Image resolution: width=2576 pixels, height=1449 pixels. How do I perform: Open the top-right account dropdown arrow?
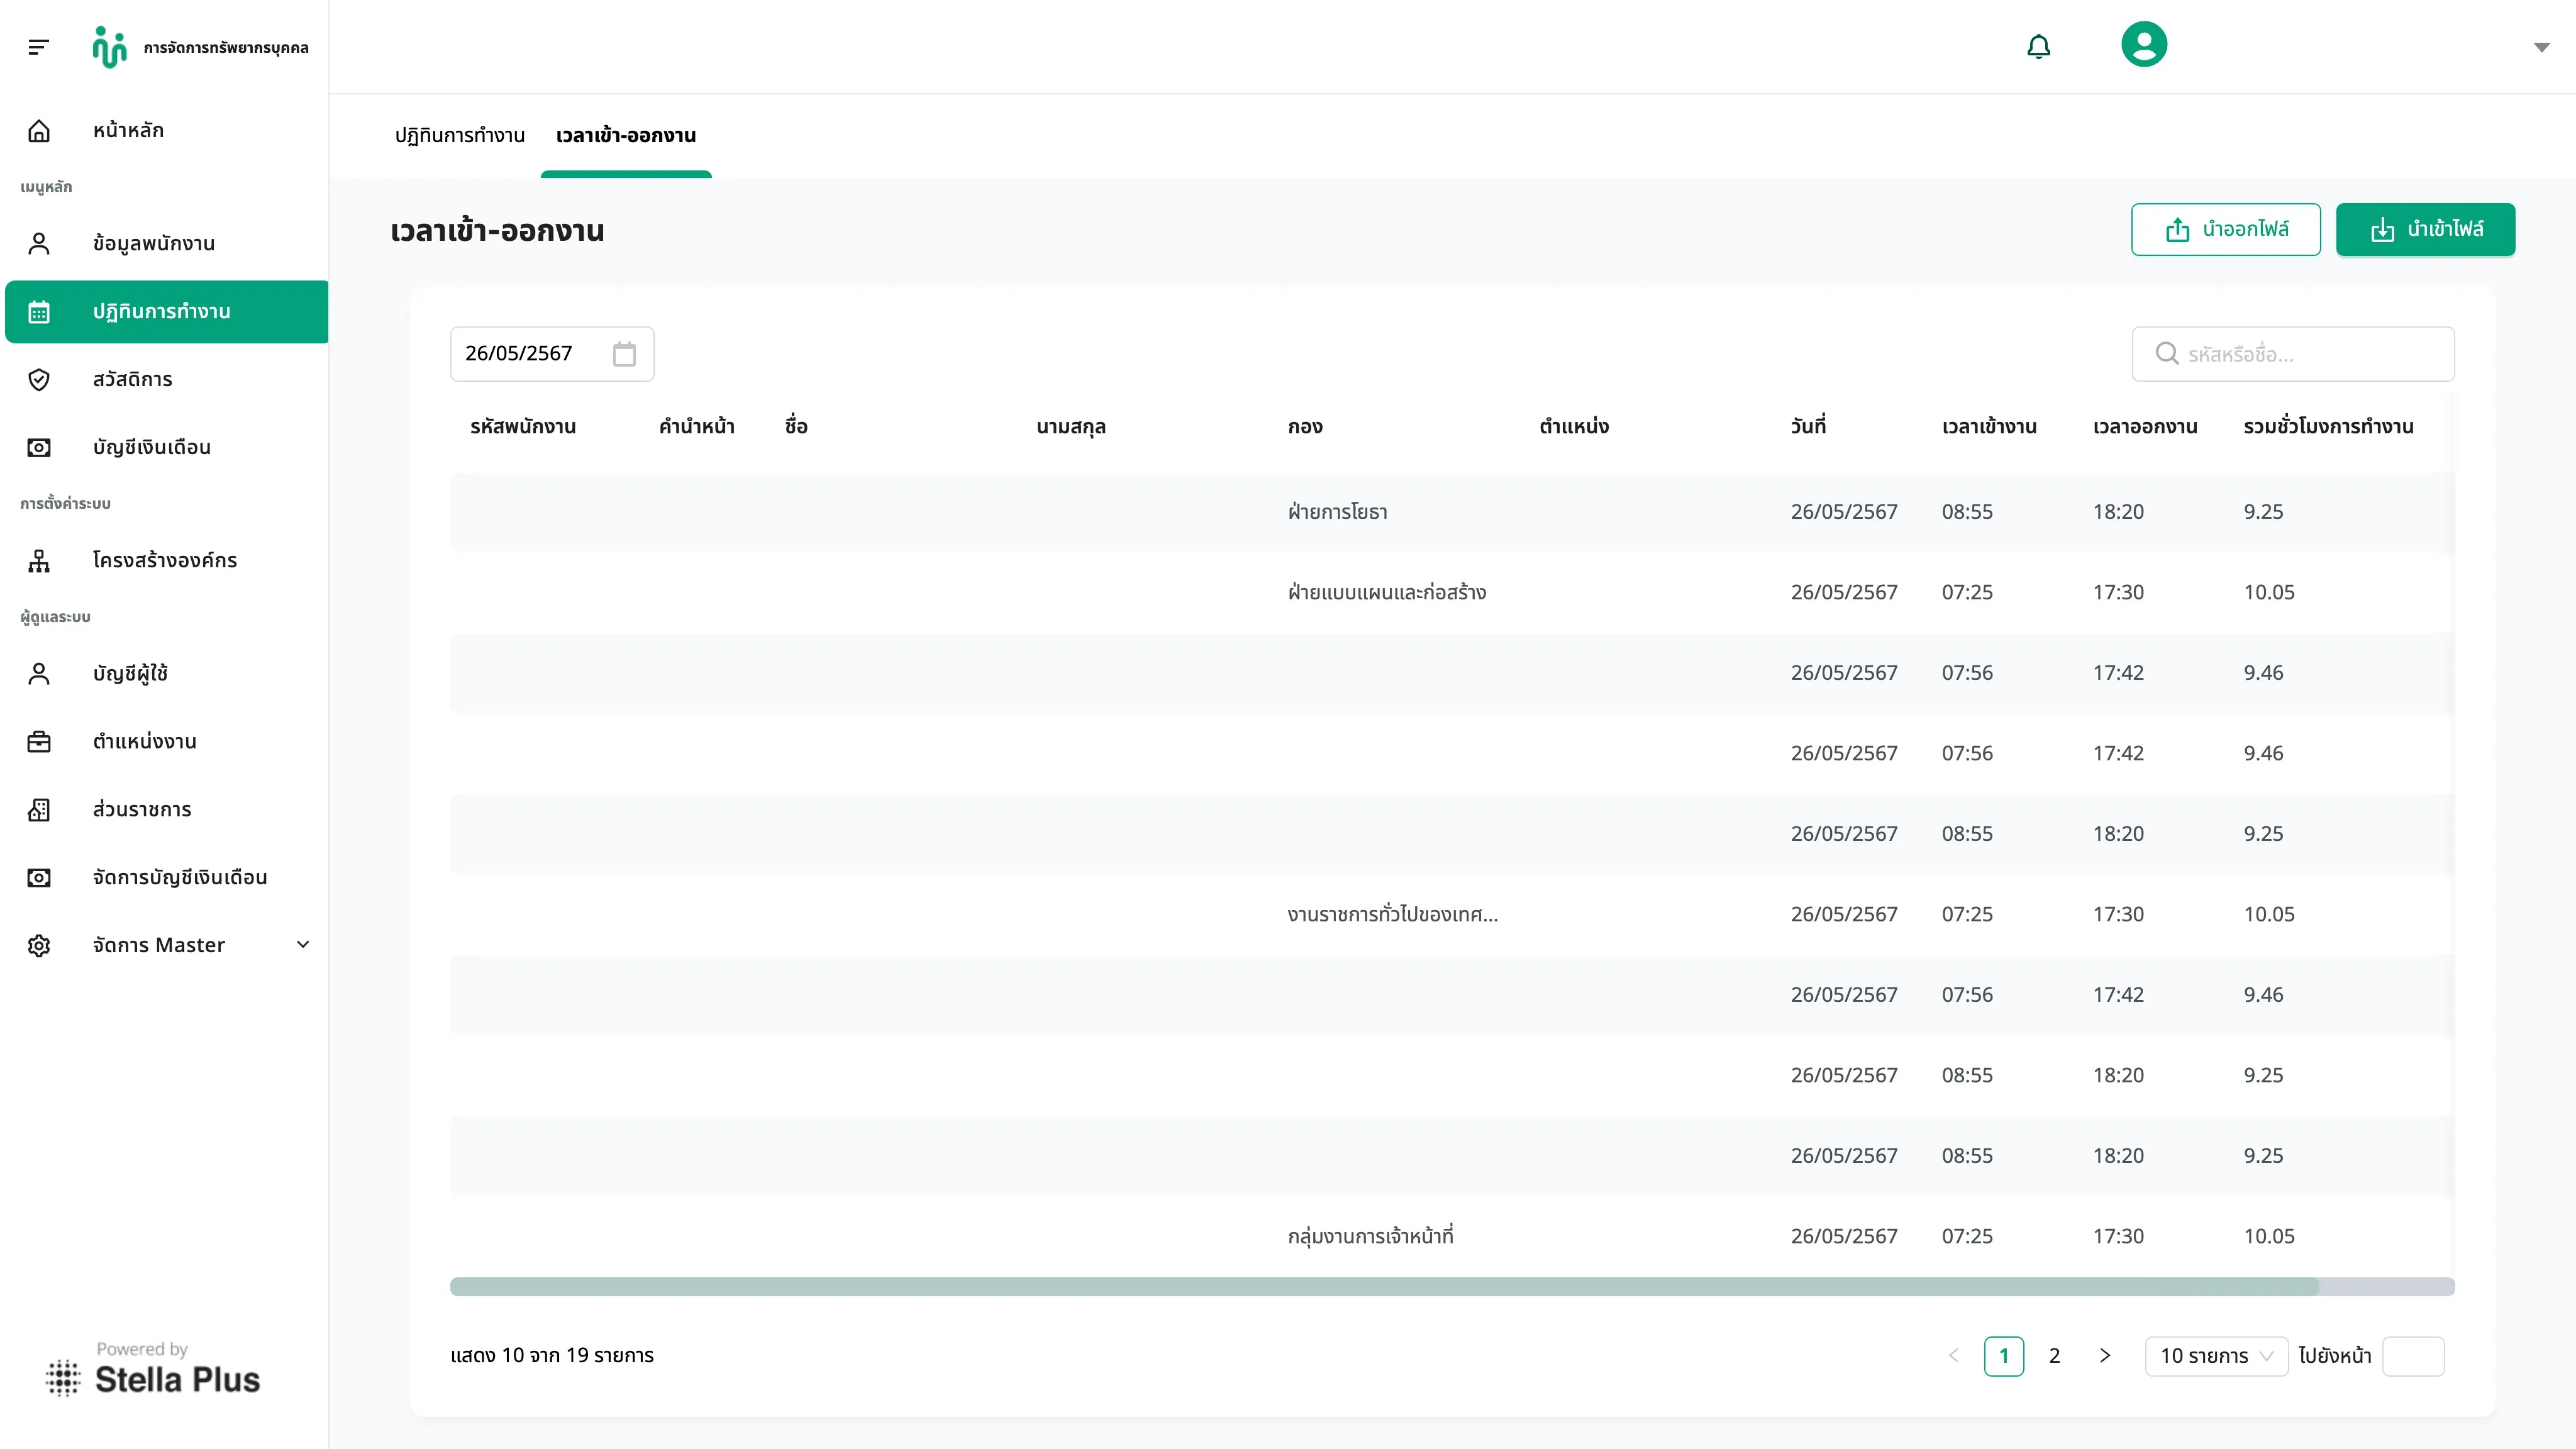pos(2541,47)
